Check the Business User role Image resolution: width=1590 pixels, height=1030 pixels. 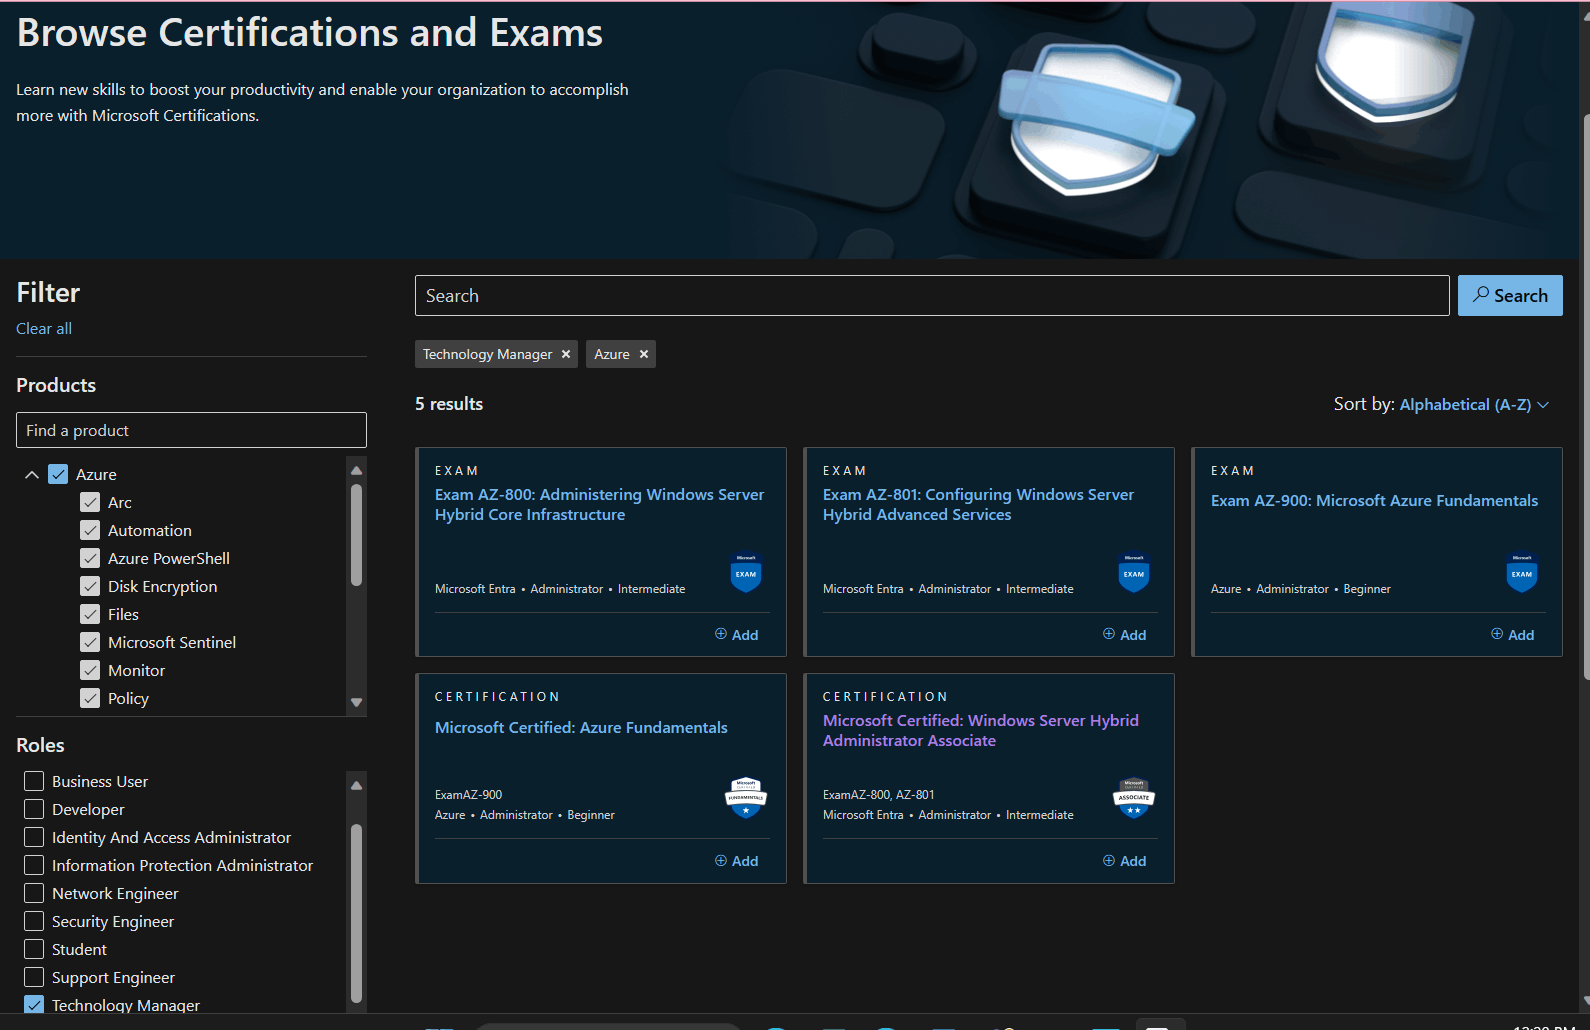(34, 781)
